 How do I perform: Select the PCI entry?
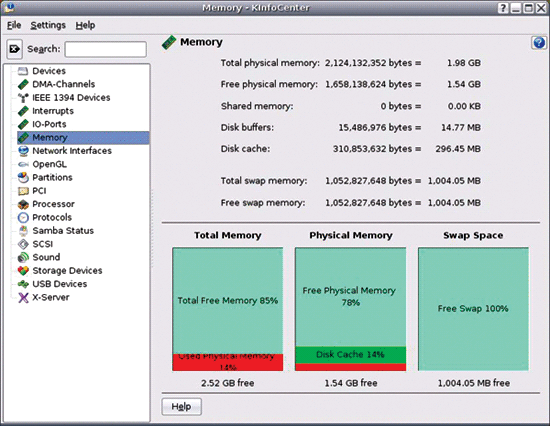point(39,191)
